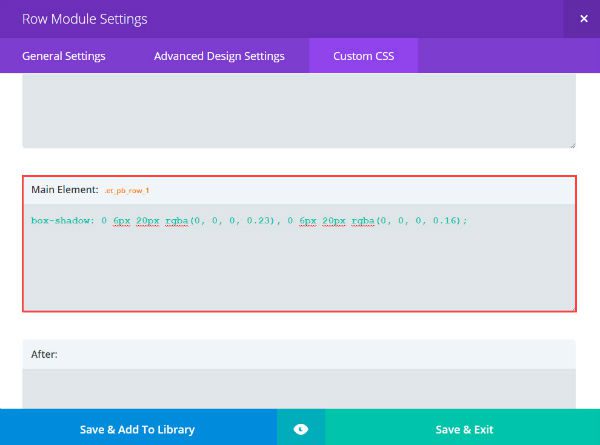Focus the Main Element CSS text area
Image resolution: width=600 pixels, height=445 pixels.
tap(299, 265)
